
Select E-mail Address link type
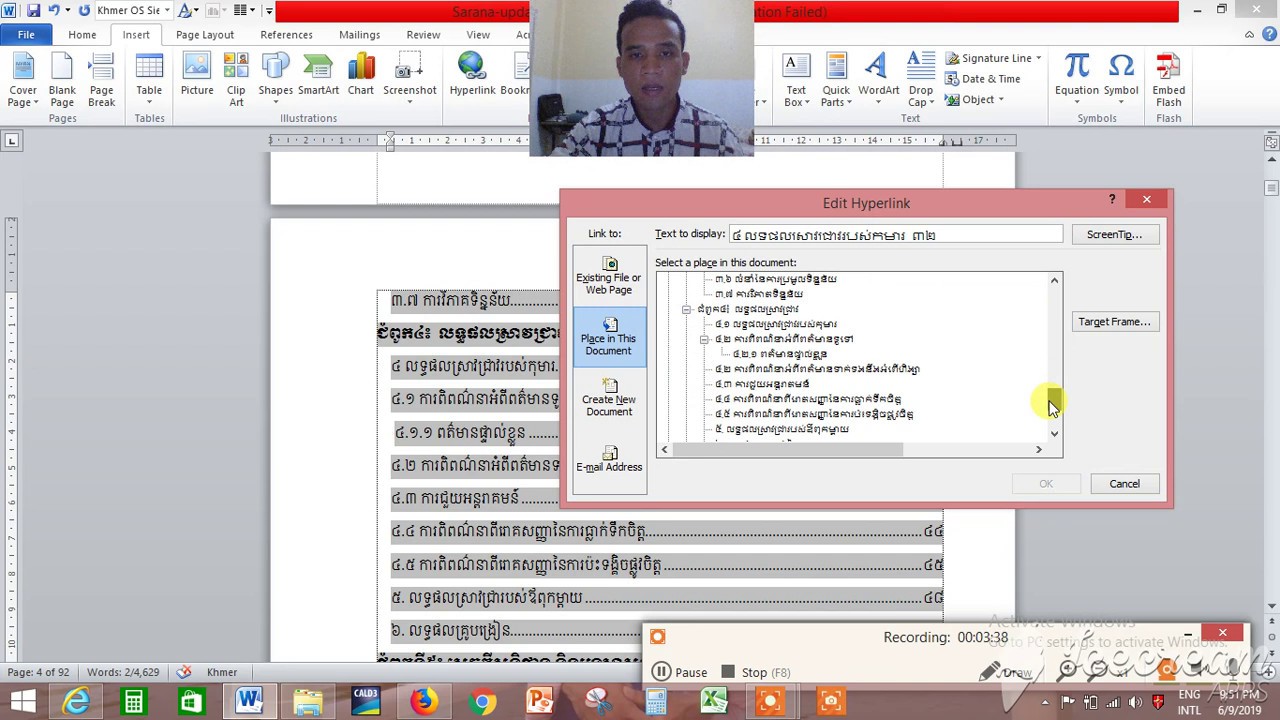pyautogui.click(x=609, y=458)
